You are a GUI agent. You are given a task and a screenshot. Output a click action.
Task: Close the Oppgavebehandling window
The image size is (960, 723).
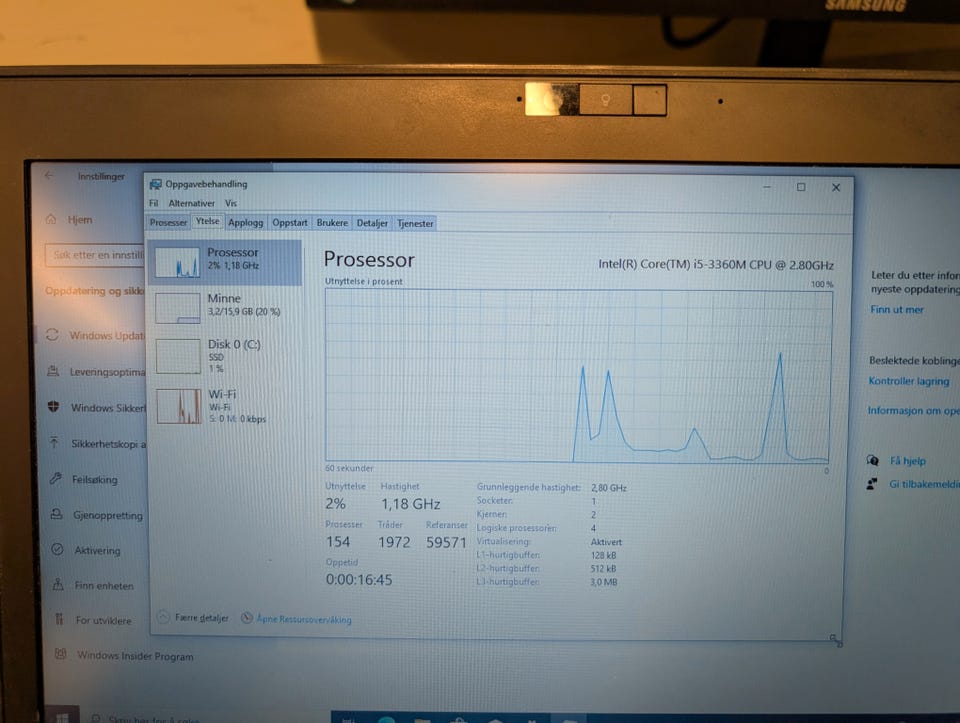836,188
